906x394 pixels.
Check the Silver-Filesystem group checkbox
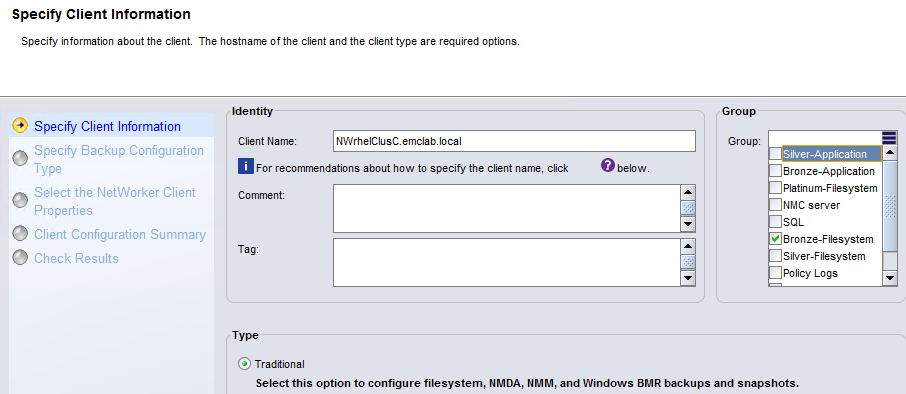point(775,256)
